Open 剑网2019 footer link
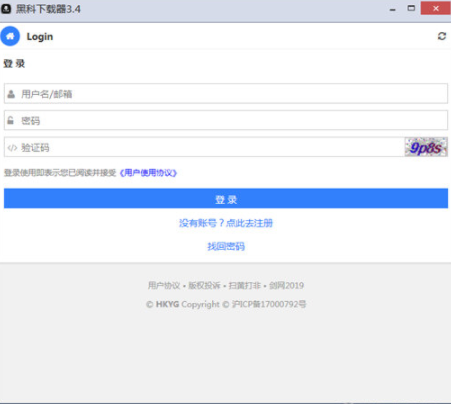Image resolution: width=451 pixels, height=404 pixels. 286,285
